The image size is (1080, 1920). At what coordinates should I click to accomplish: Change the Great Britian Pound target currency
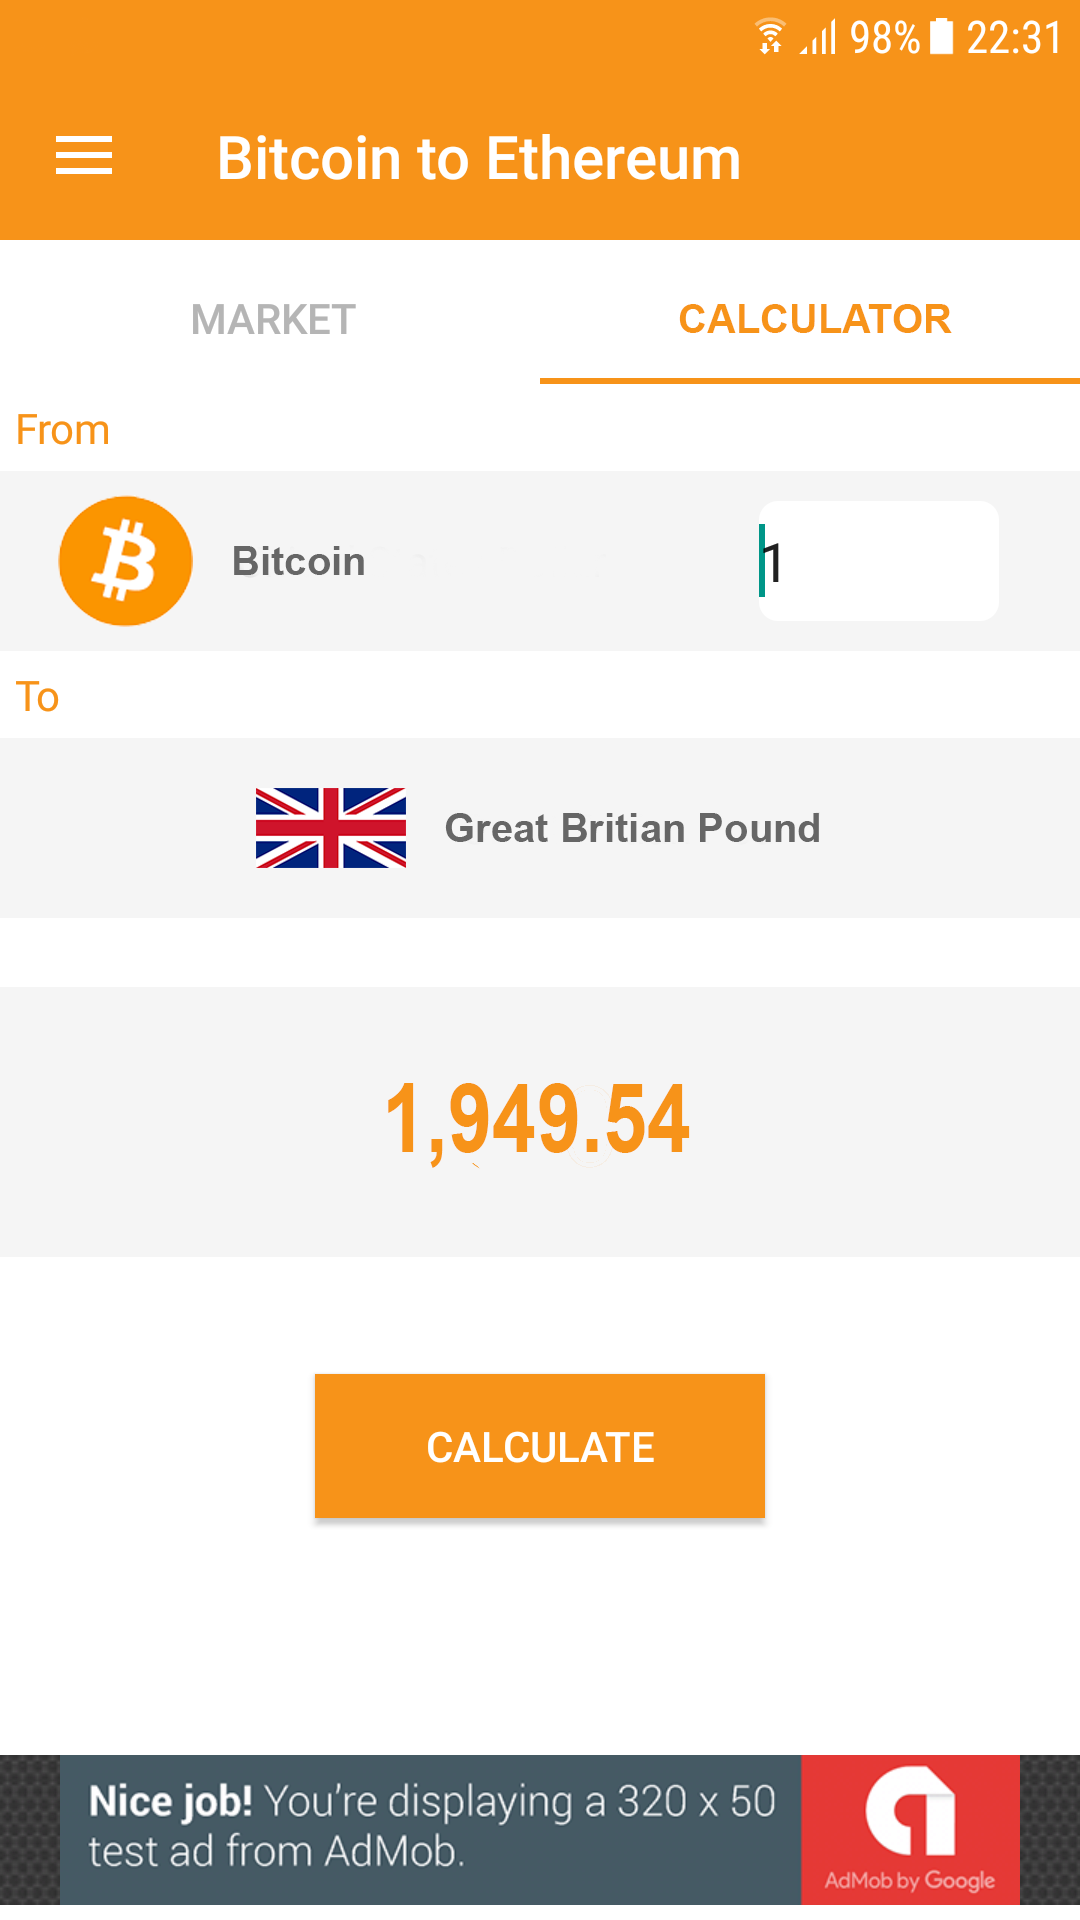632,828
